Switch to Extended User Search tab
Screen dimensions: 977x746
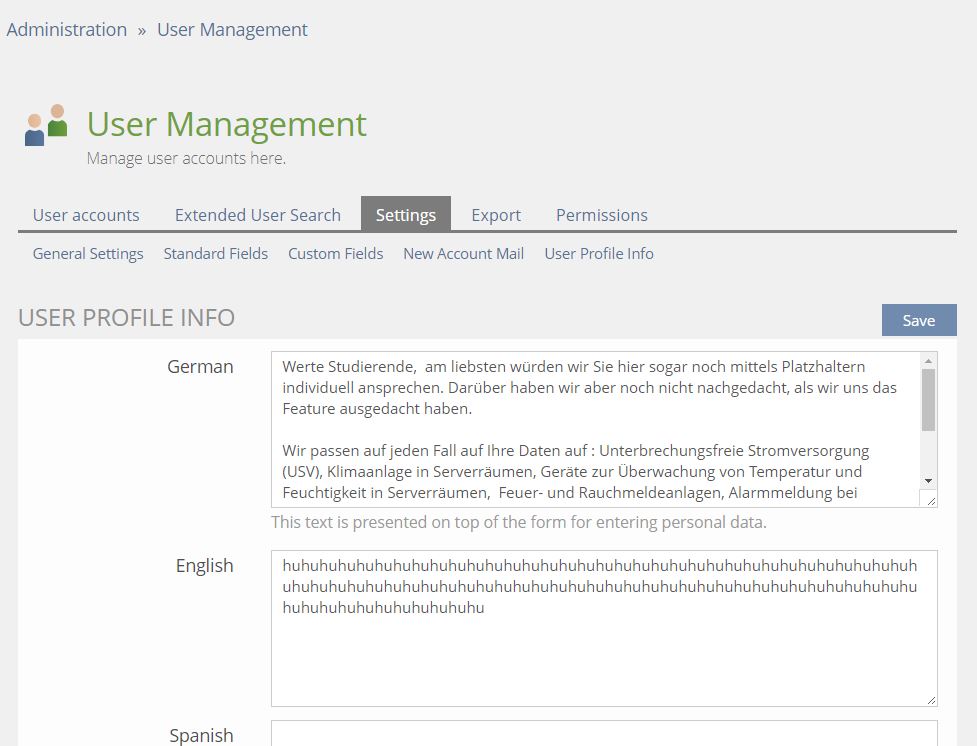point(257,215)
